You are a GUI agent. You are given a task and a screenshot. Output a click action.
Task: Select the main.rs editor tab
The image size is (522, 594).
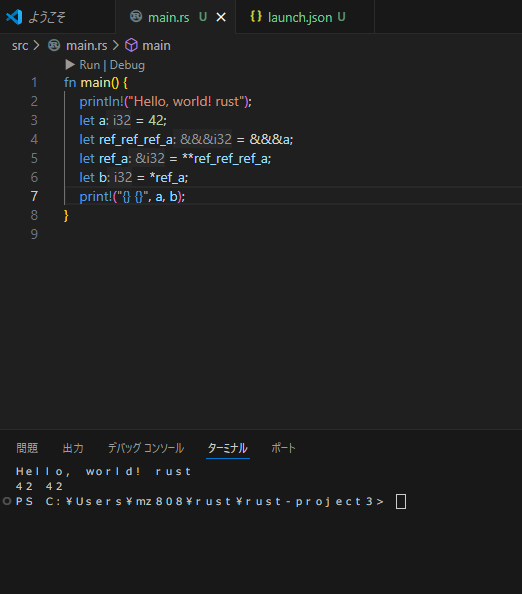point(169,17)
